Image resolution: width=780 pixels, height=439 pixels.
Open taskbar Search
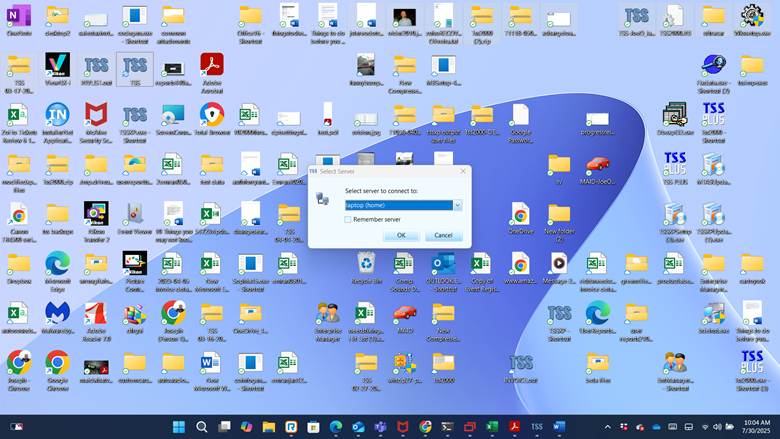pyautogui.click(x=201, y=427)
